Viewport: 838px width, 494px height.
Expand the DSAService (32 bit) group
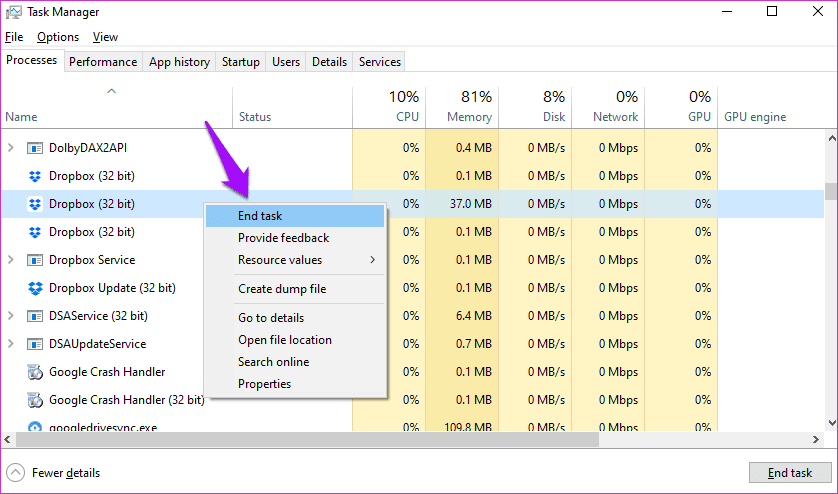(11, 315)
